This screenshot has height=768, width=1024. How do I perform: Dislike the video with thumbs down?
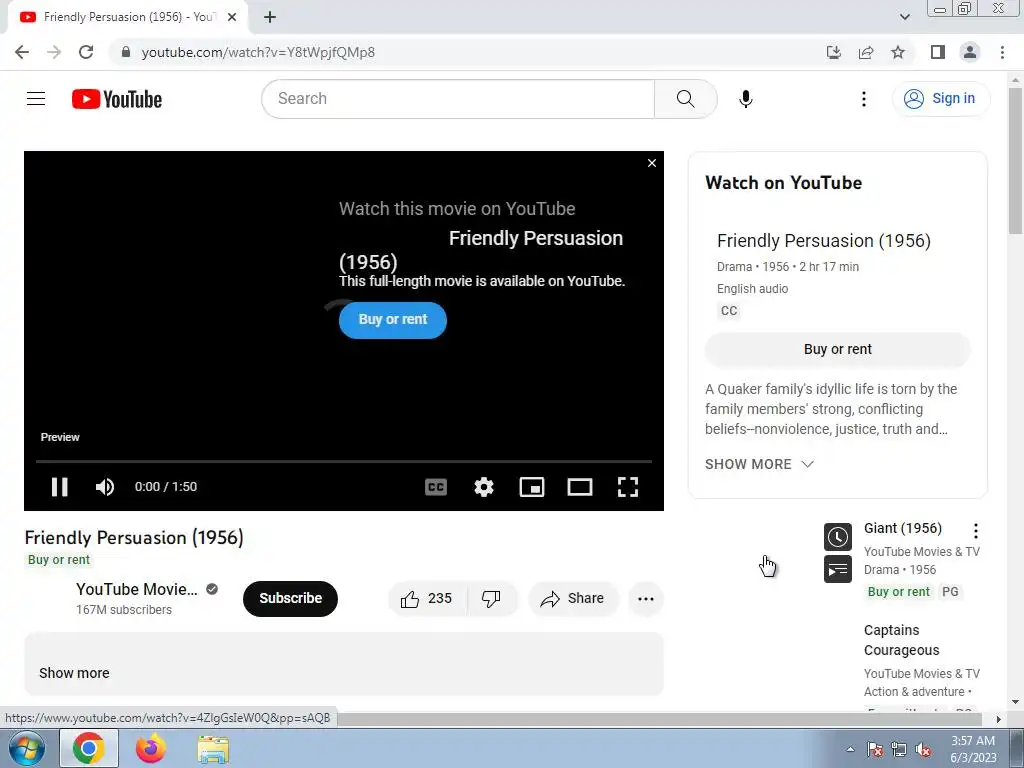[x=491, y=598]
